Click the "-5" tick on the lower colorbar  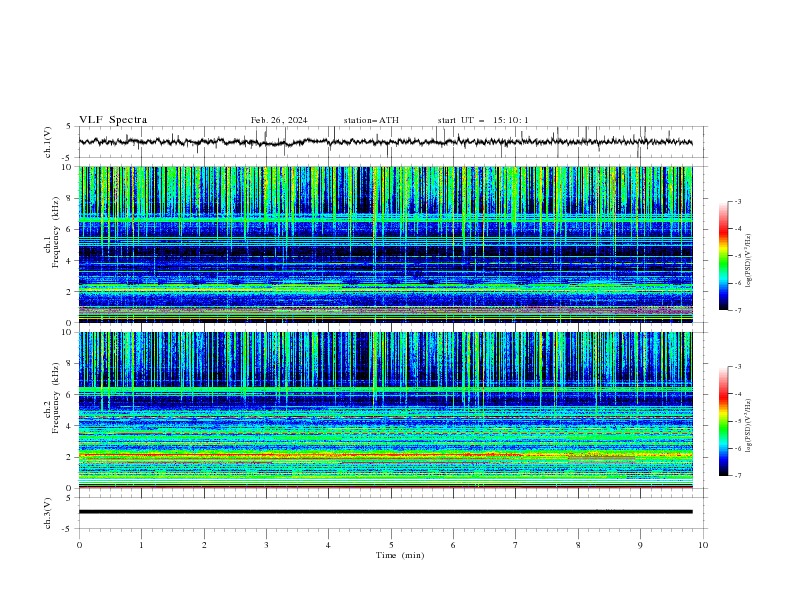[x=737, y=421]
